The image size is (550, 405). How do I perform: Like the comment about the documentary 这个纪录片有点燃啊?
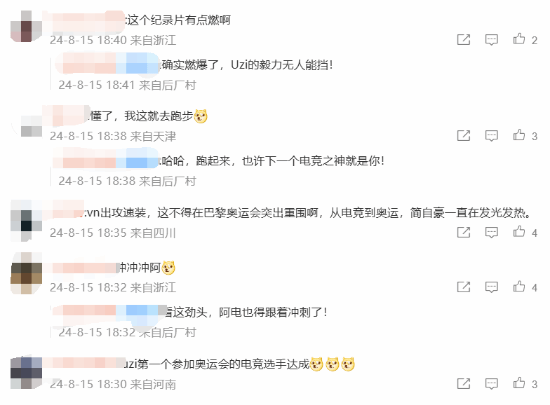pyautogui.click(x=519, y=39)
